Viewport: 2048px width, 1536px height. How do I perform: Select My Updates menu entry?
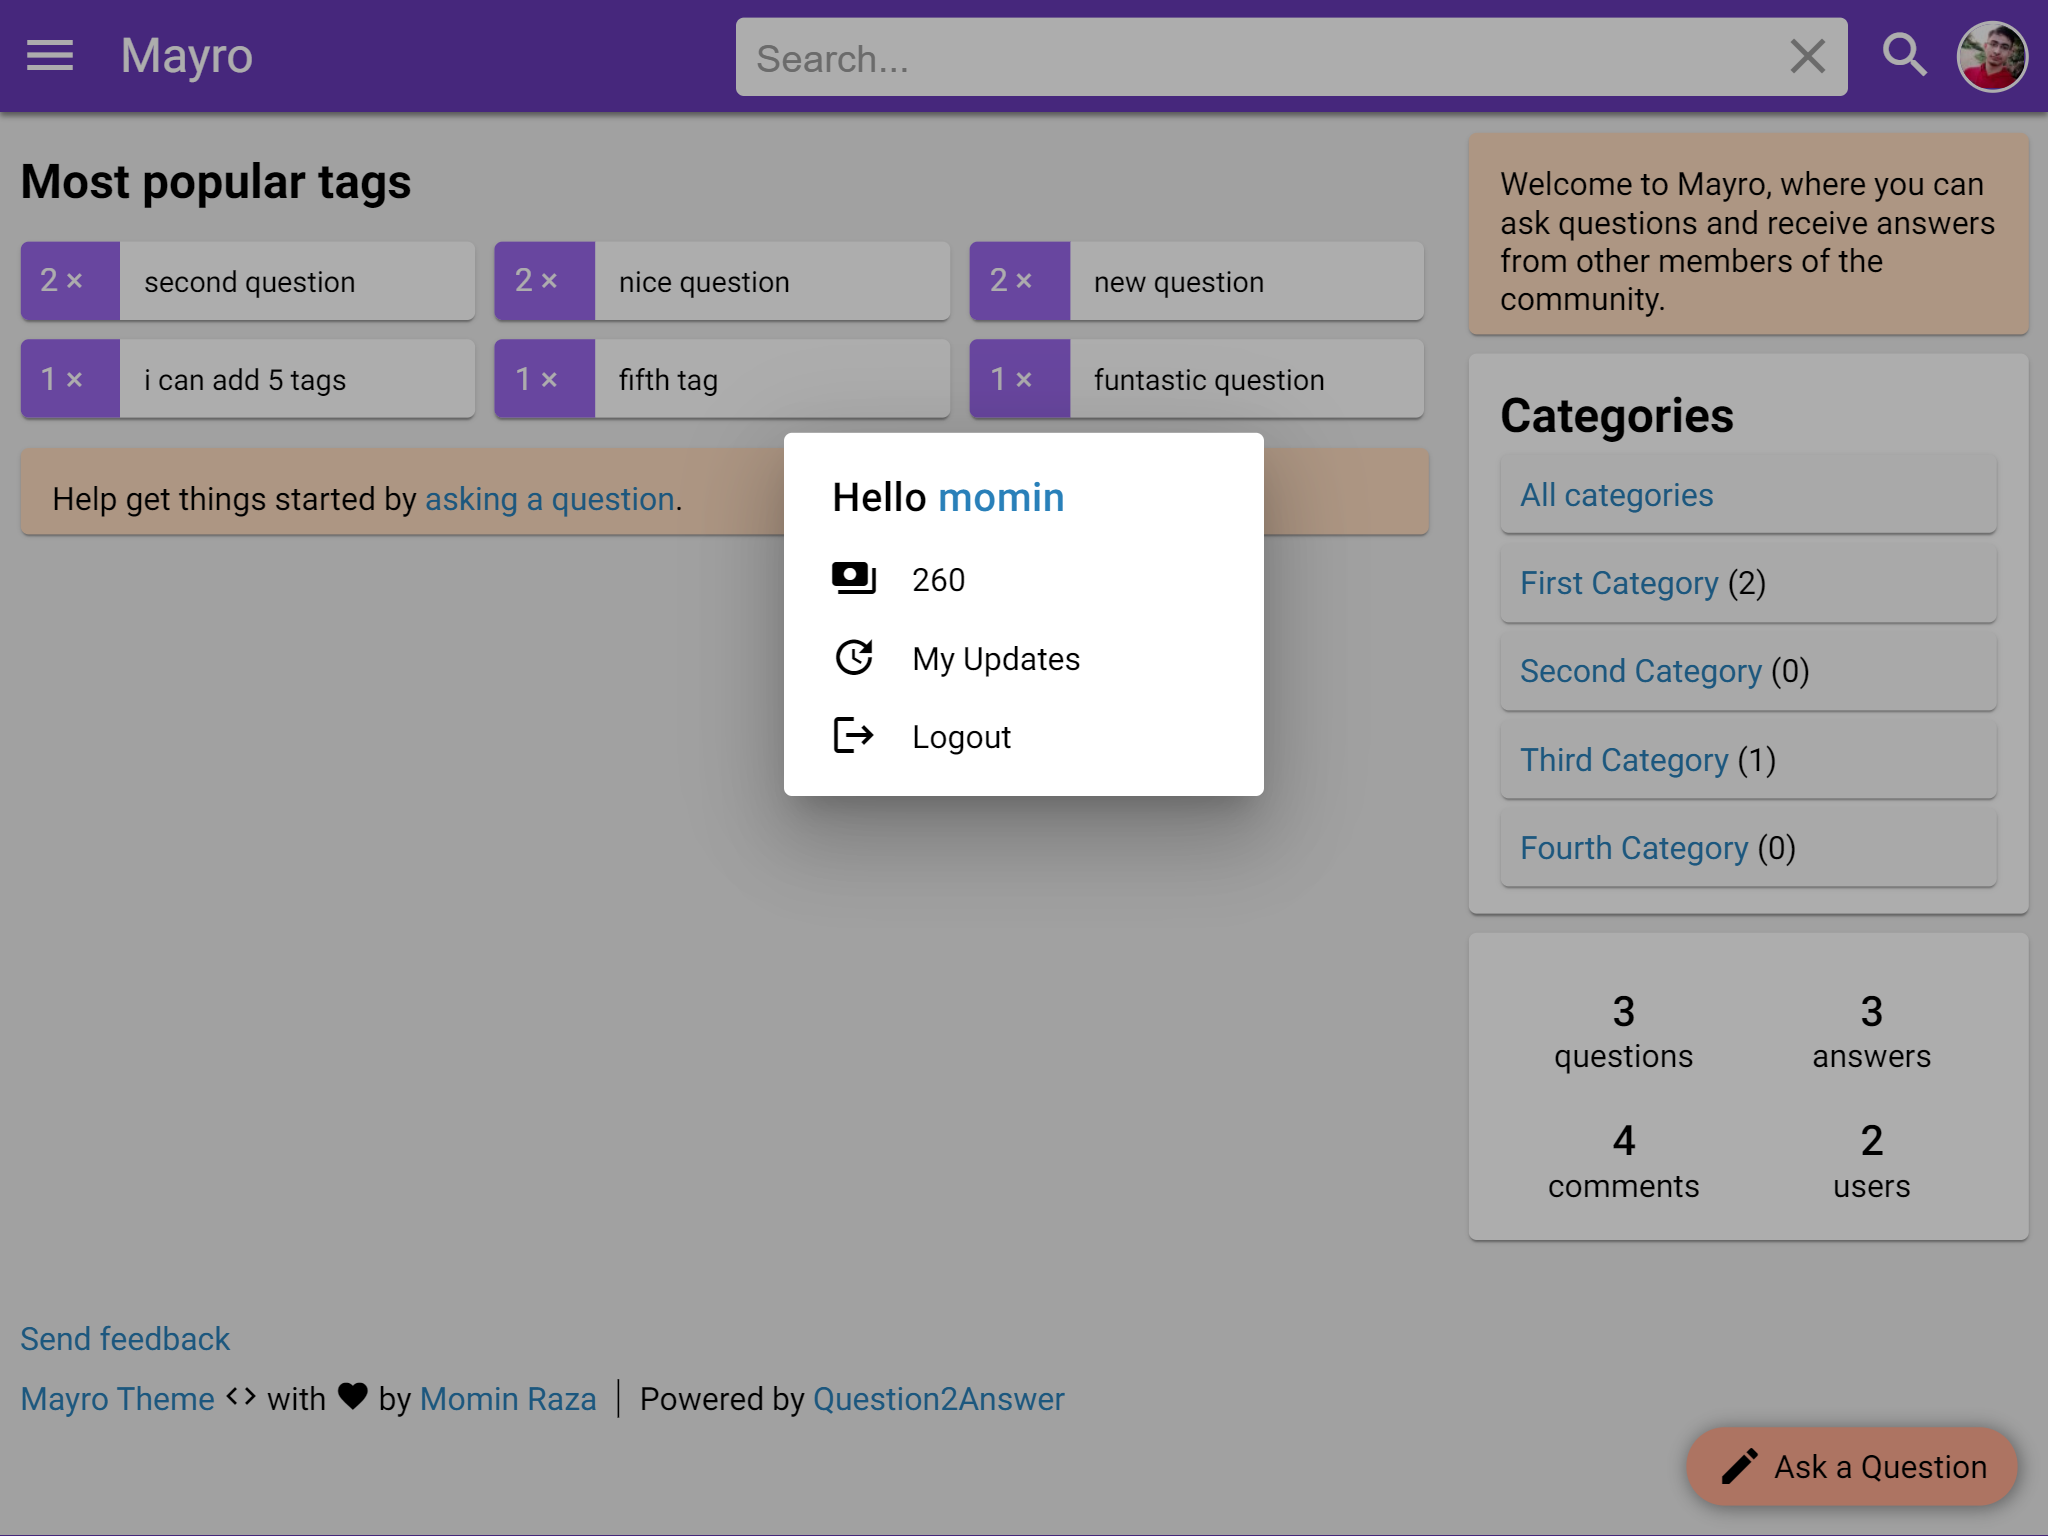click(995, 659)
